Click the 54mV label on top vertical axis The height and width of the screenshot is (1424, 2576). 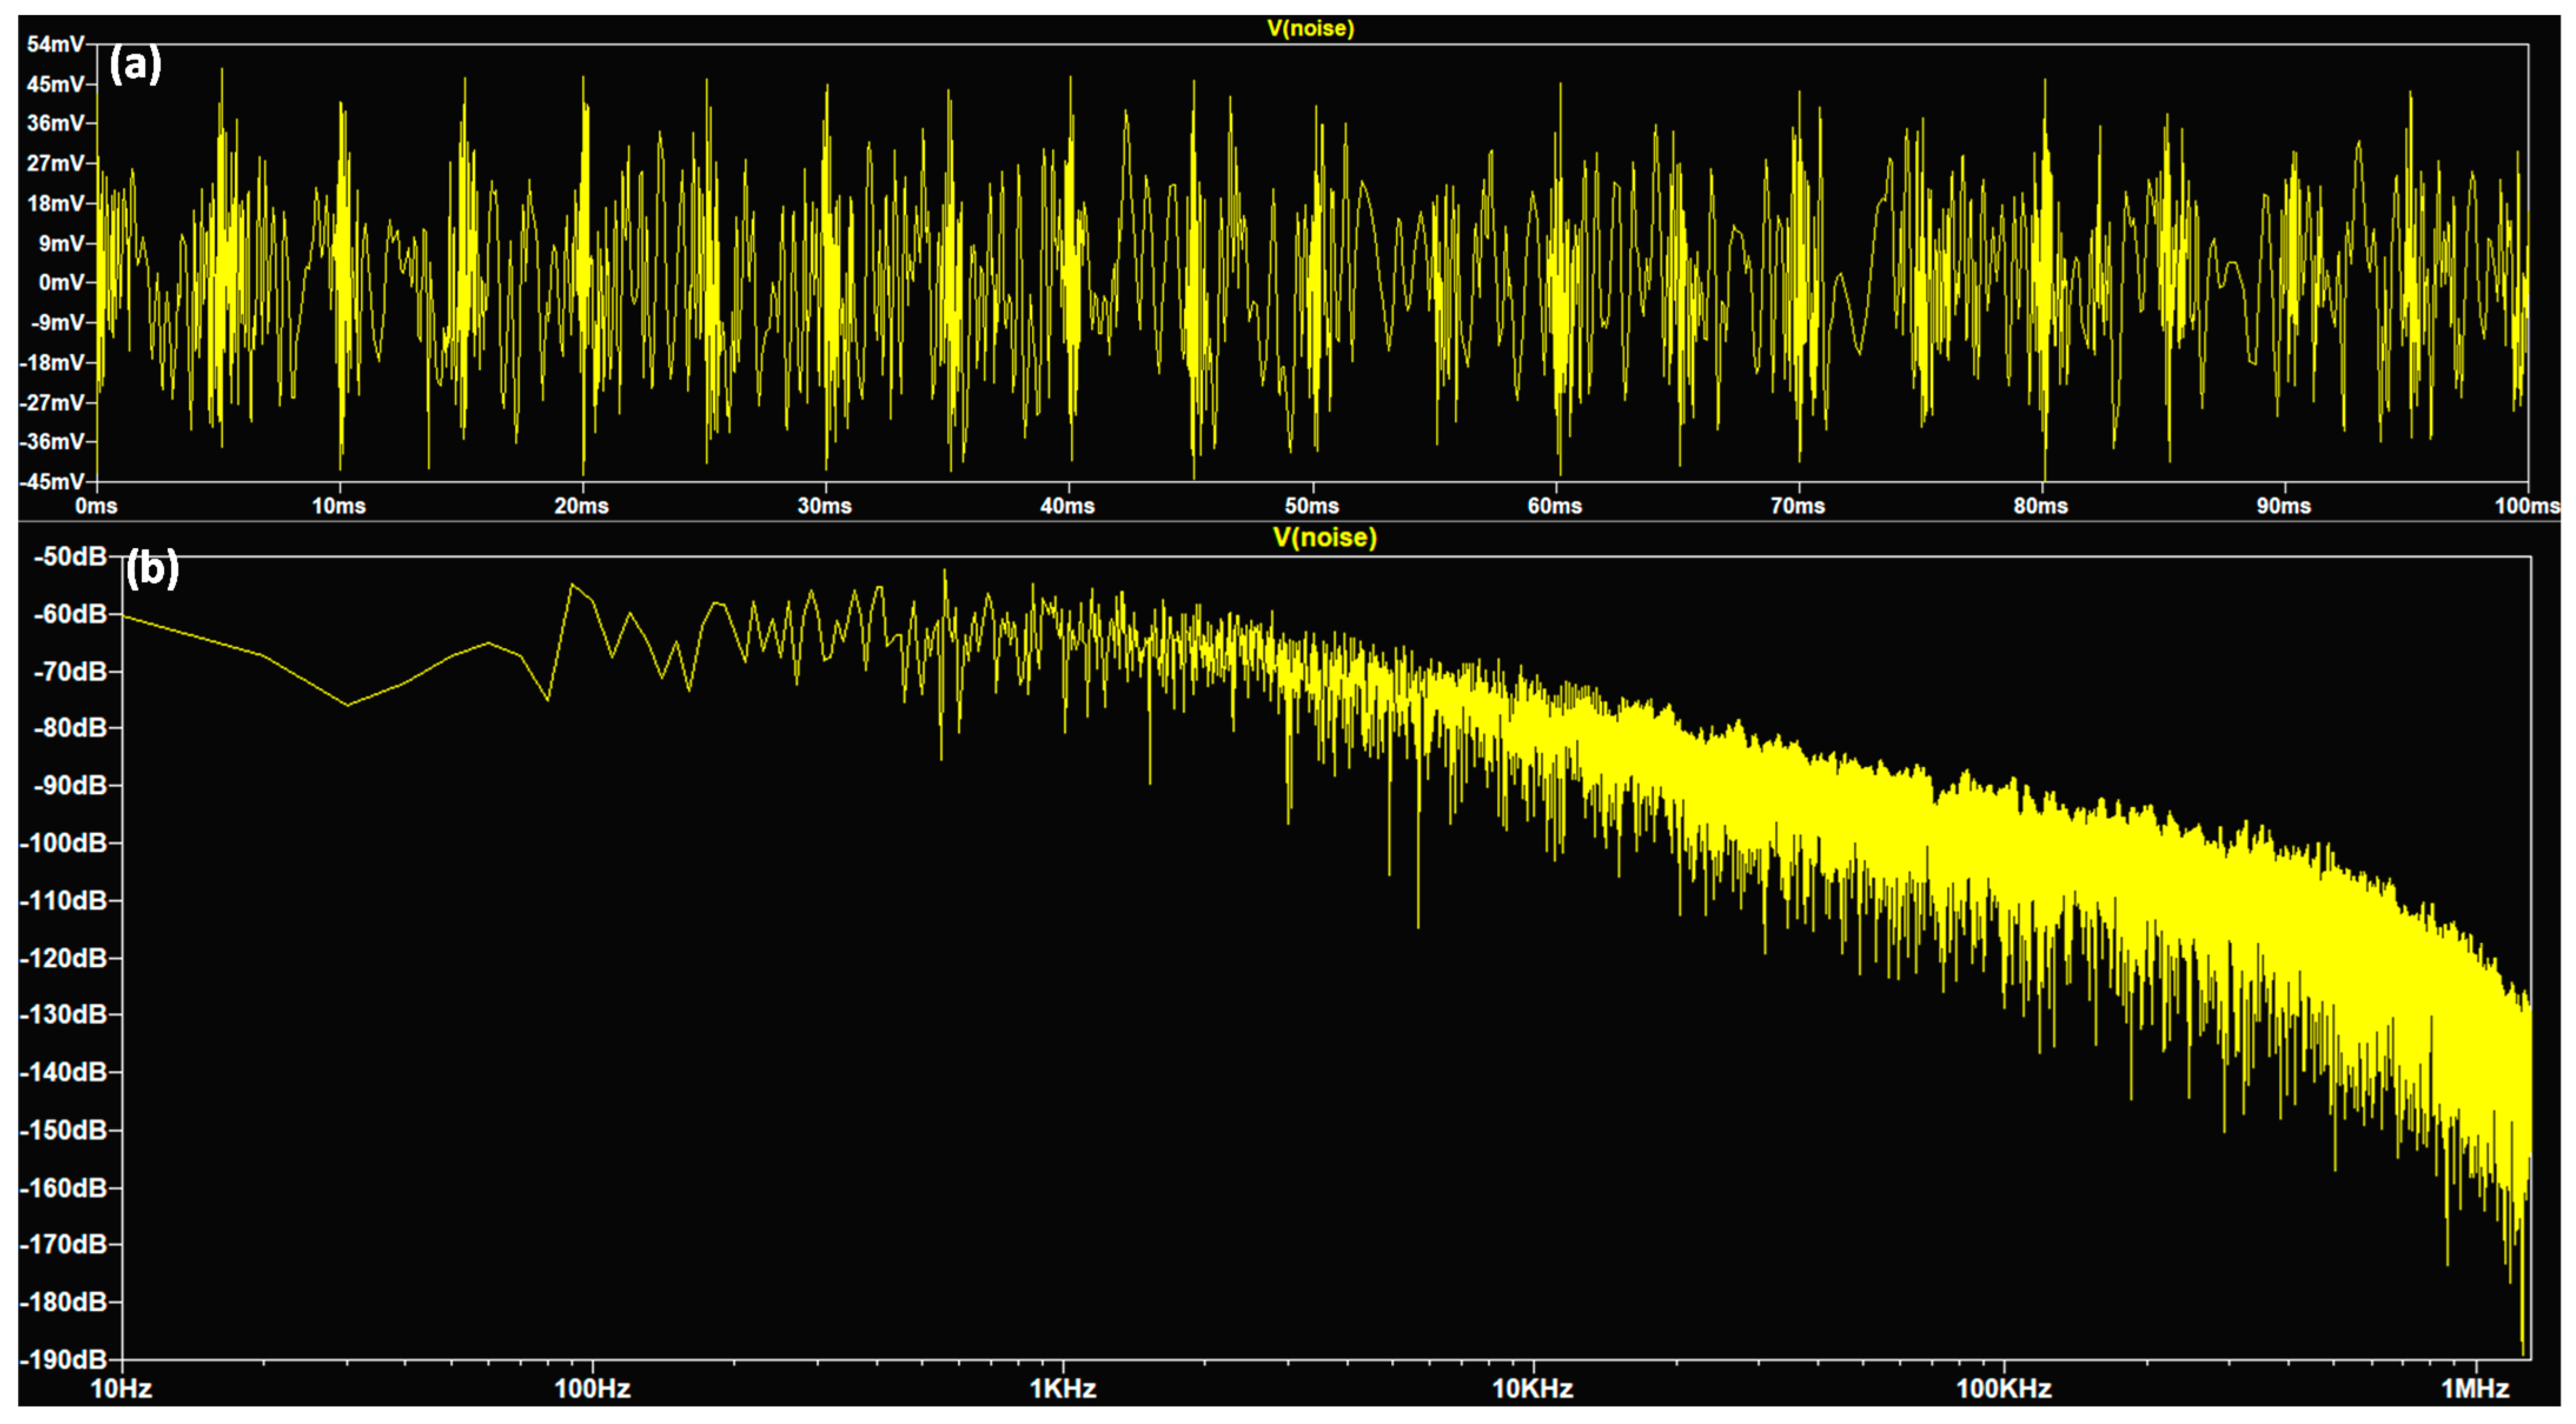(56, 44)
